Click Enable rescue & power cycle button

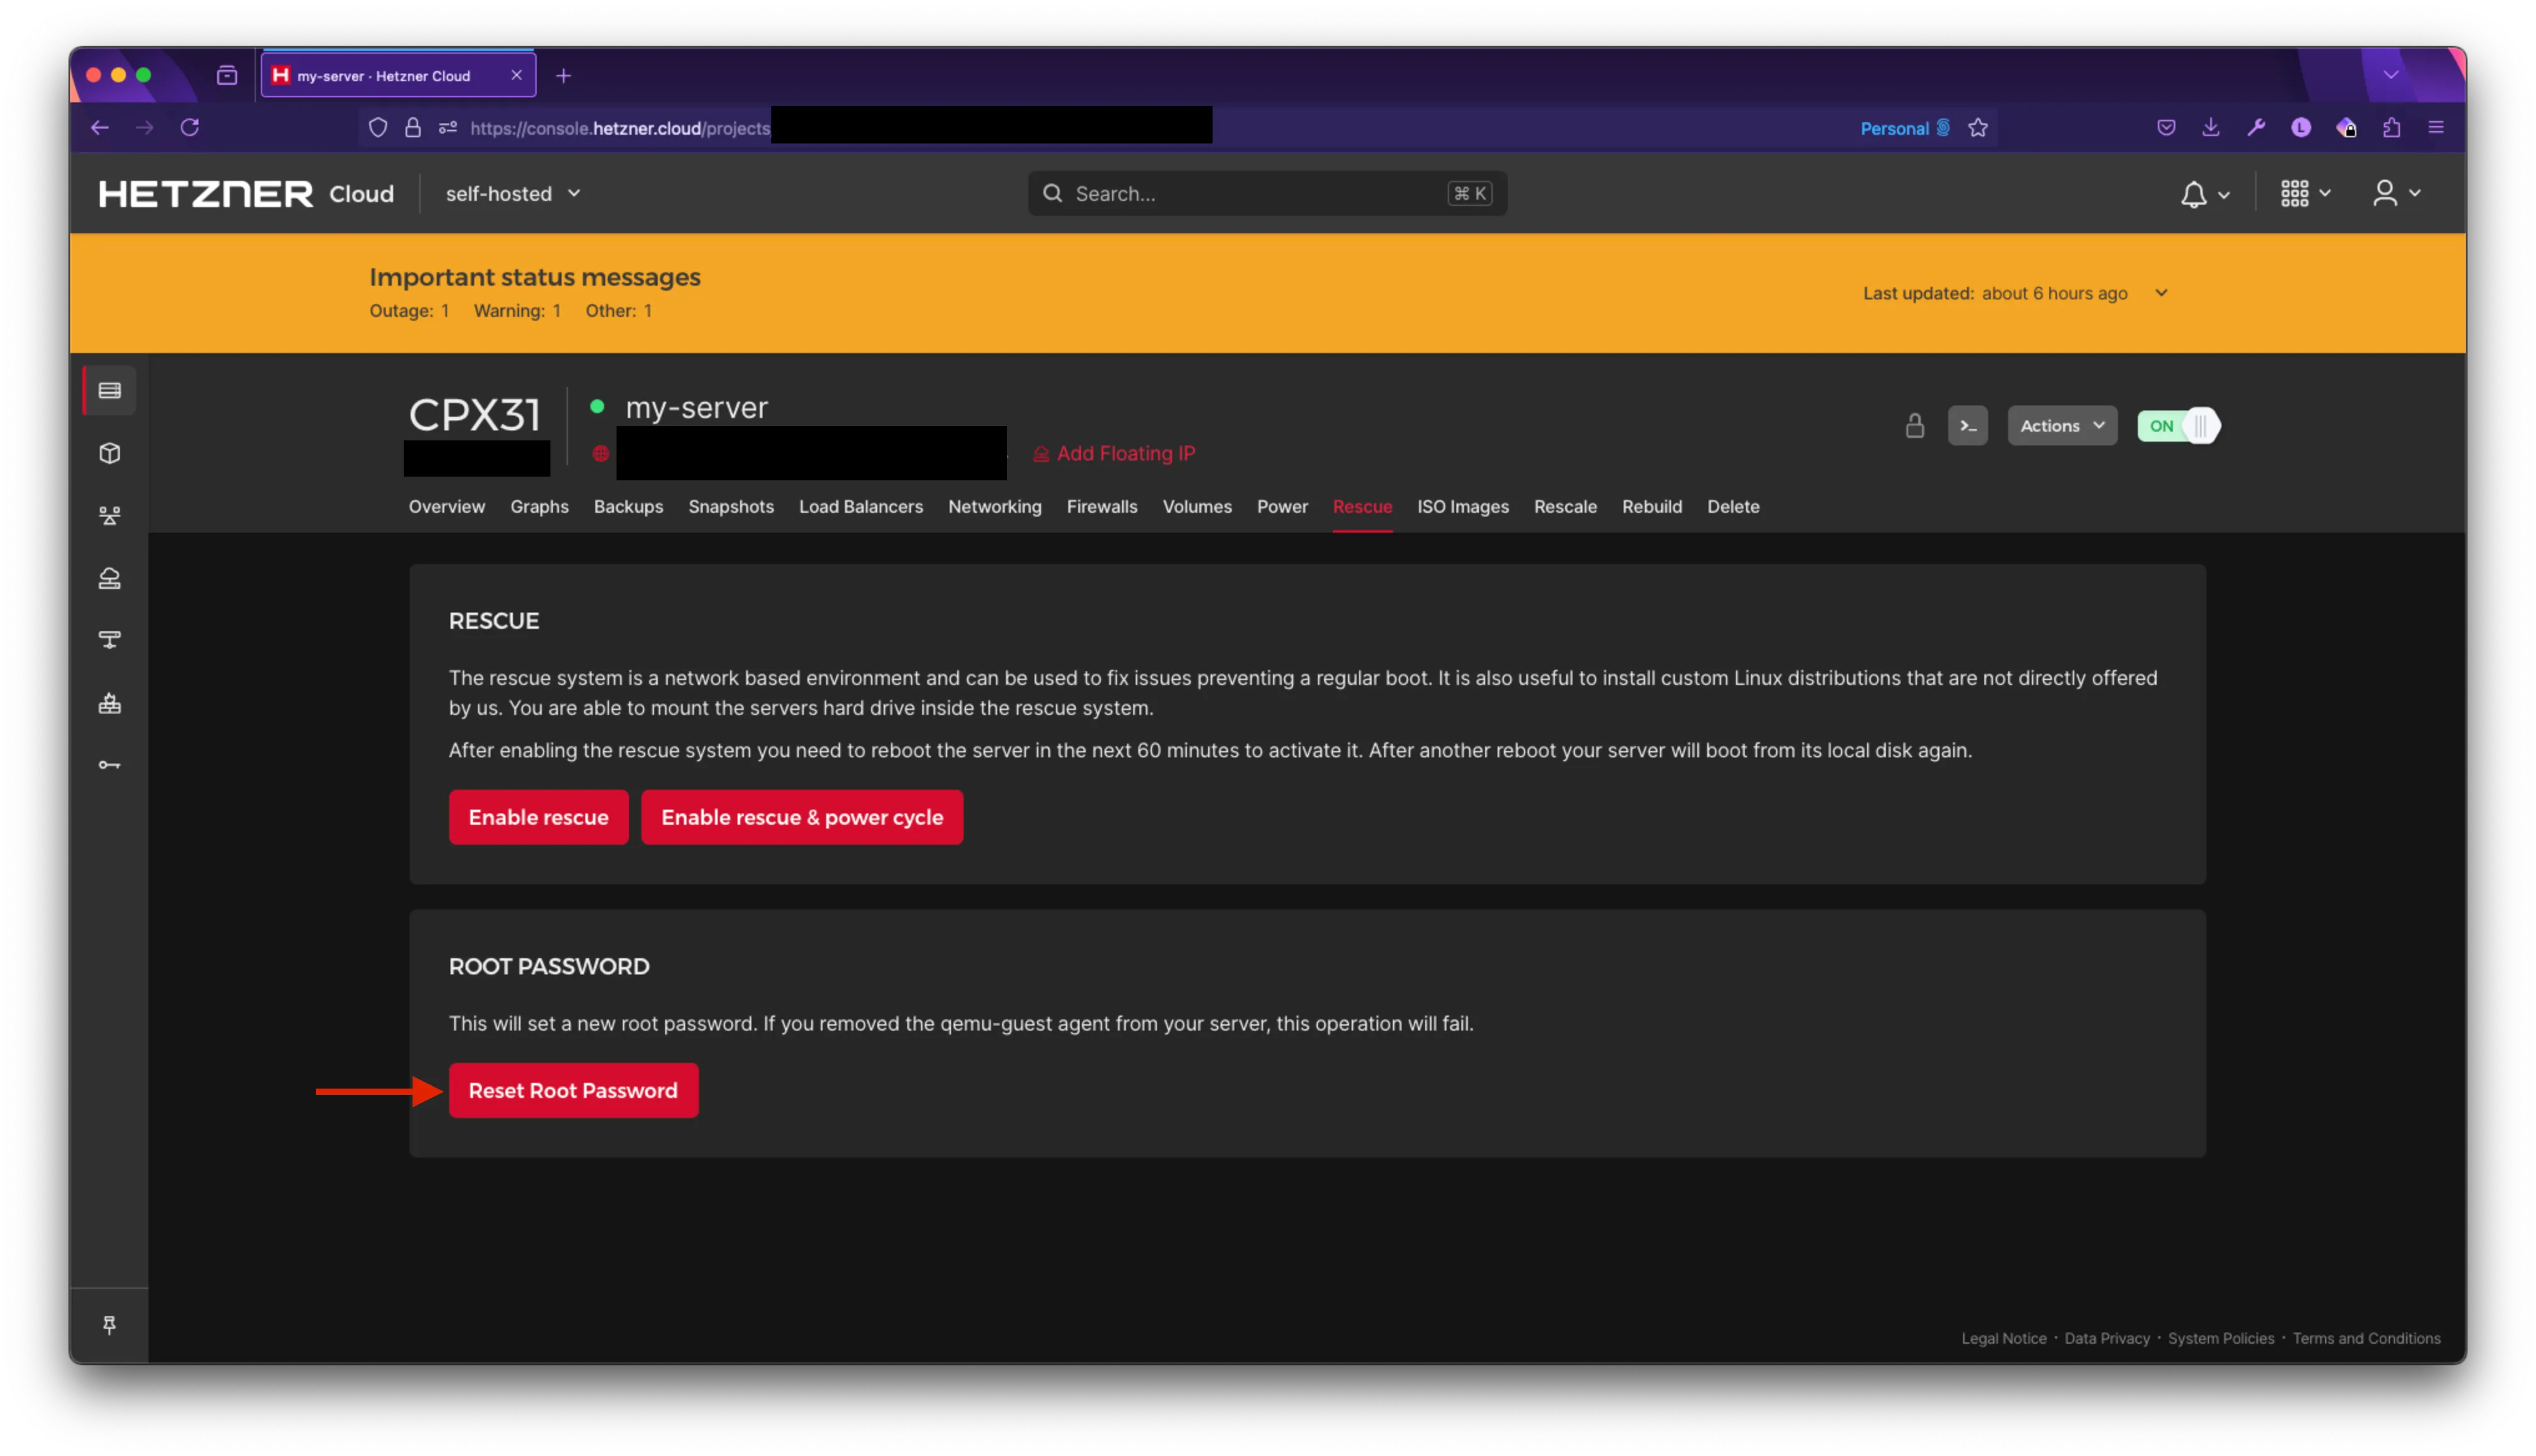click(802, 817)
